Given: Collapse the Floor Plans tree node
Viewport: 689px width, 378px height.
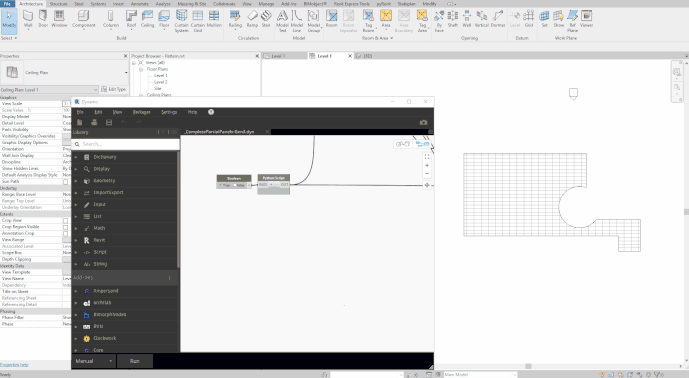Looking at the screenshot, I should click(141, 69).
